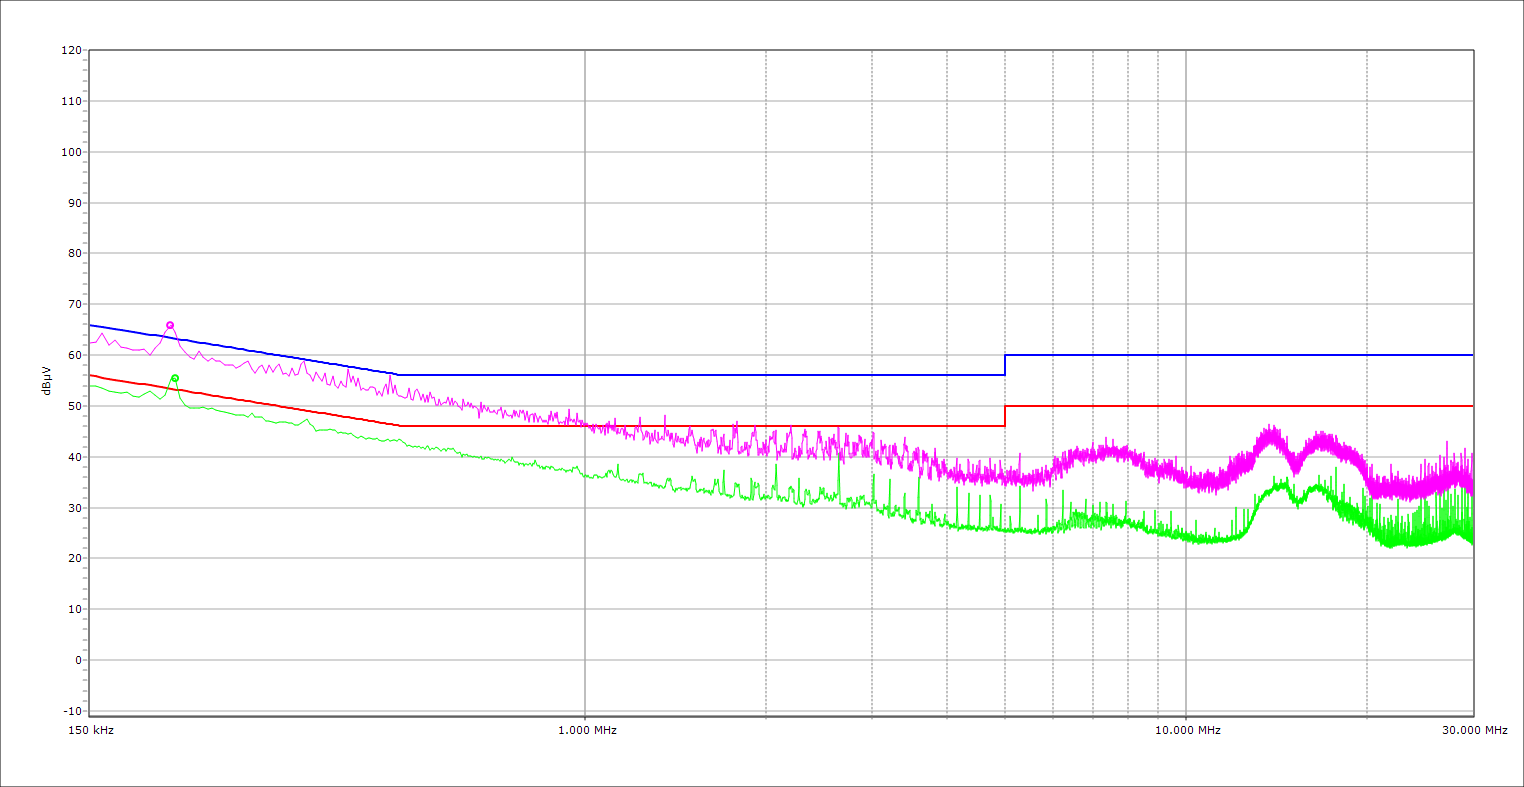Click the 30 label on the y-axis
This screenshot has height=787, width=1524.
pos(74,508)
